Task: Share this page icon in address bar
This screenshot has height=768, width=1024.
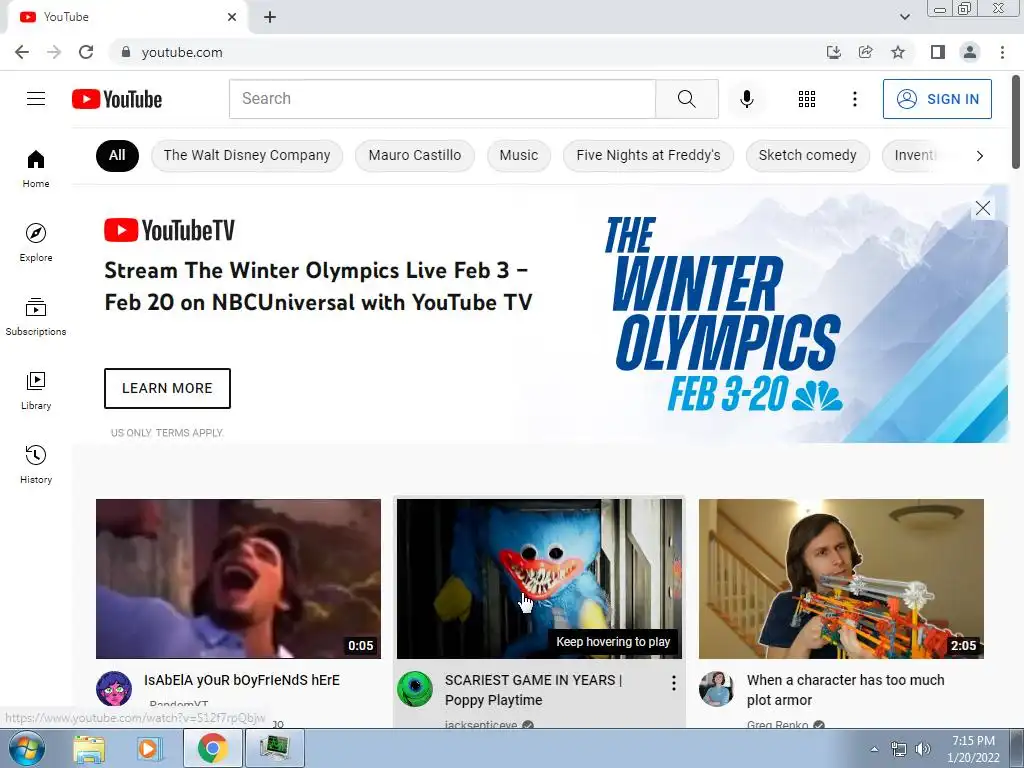Action: tap(866, 52)
